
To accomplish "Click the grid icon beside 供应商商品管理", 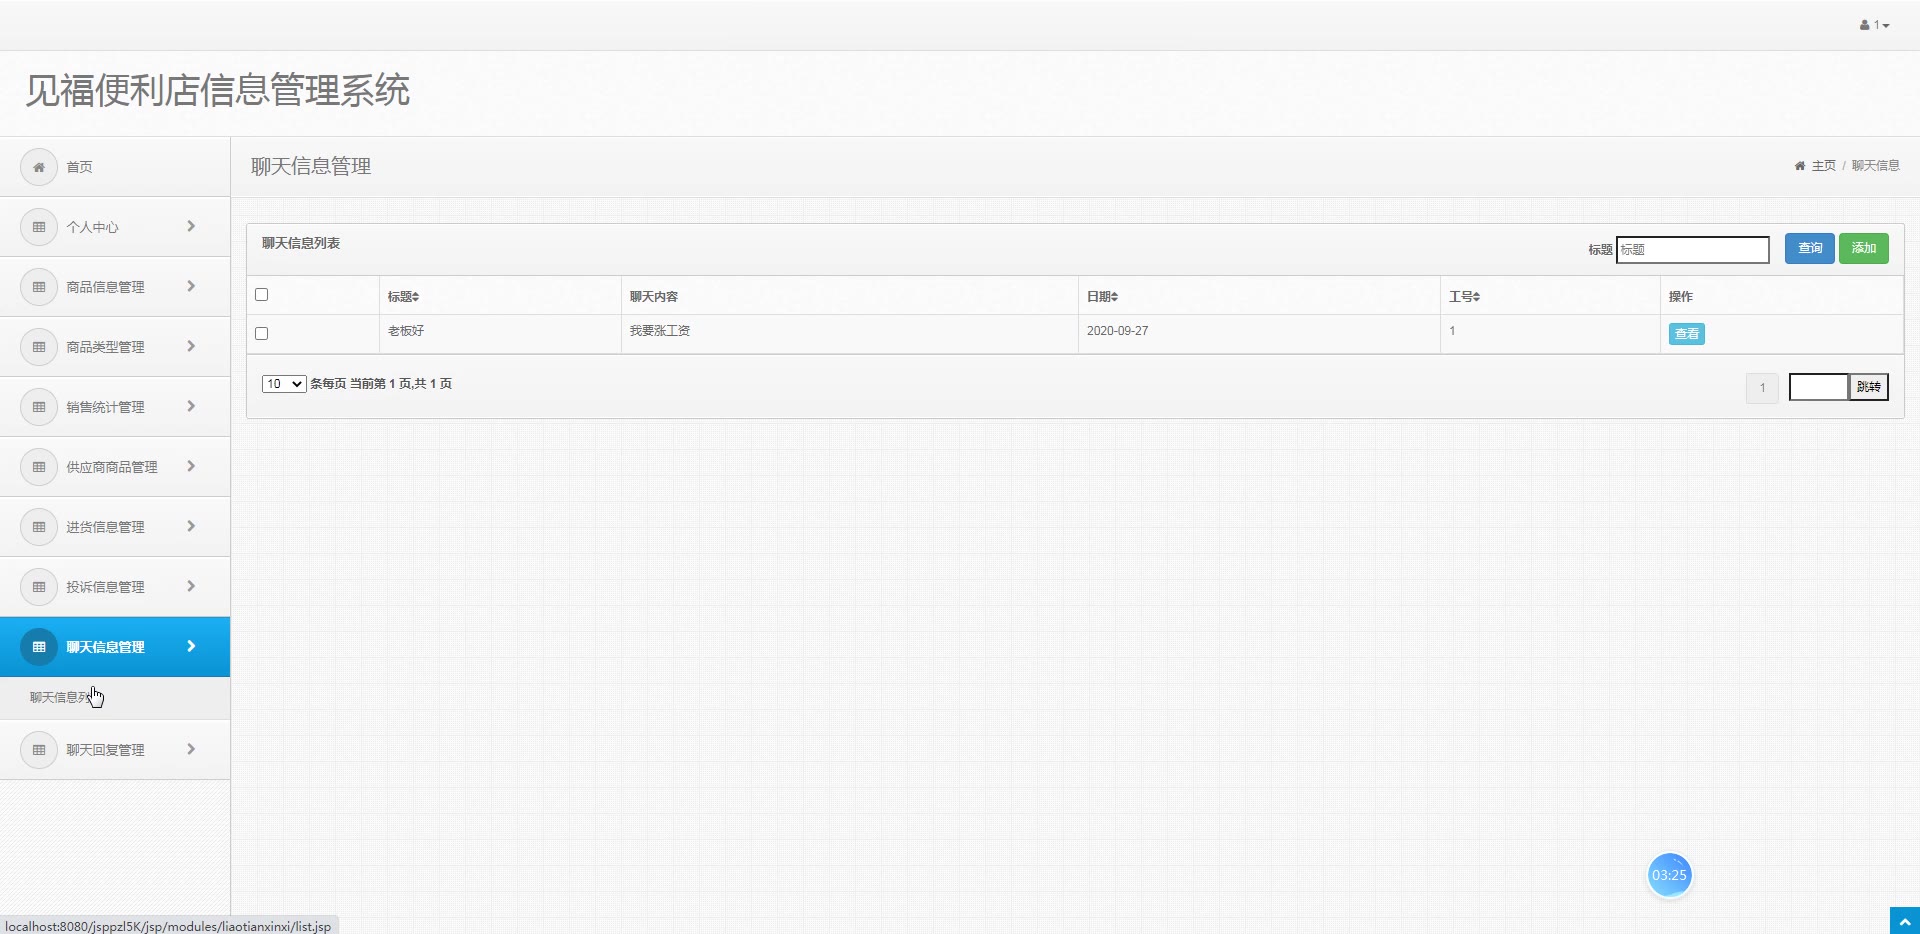I will [39, 467].
